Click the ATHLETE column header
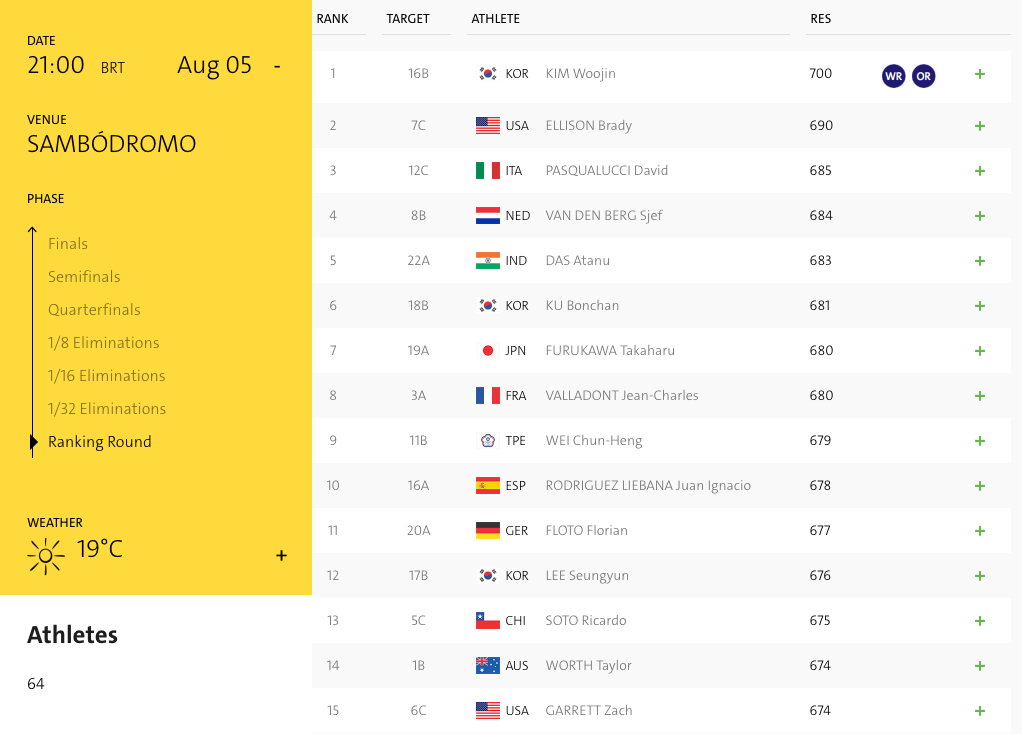 pos(495,19)
